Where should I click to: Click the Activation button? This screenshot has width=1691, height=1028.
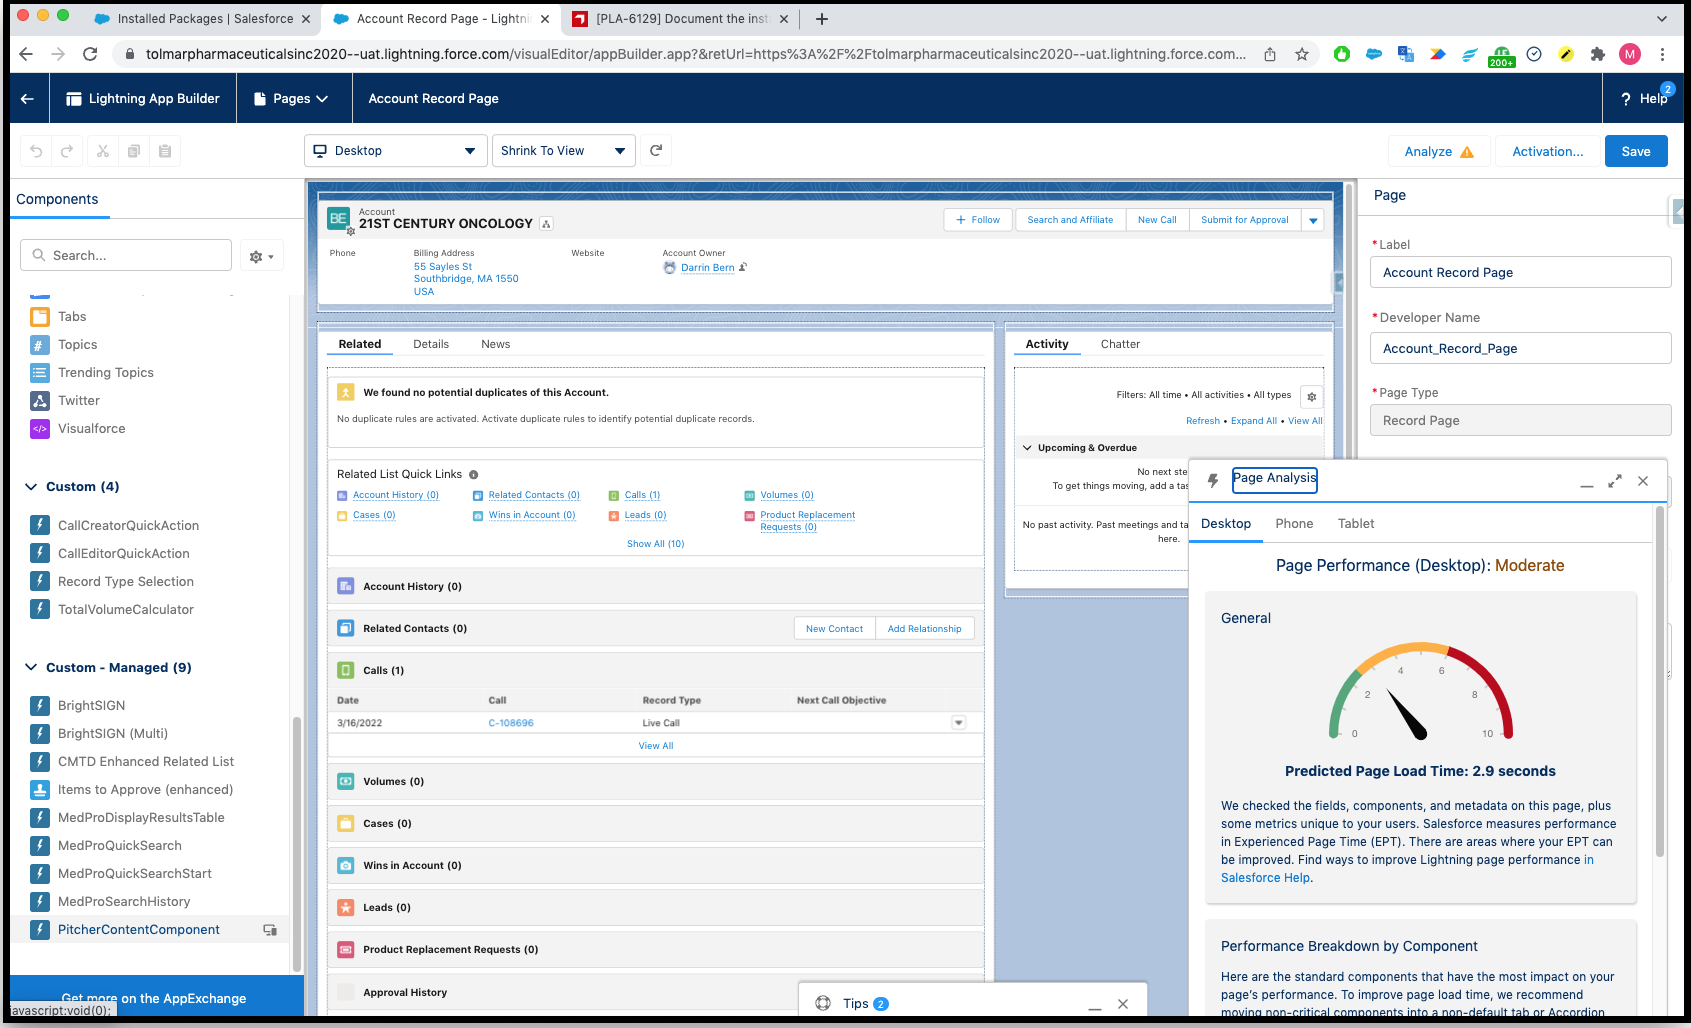tap(1547, 151)
